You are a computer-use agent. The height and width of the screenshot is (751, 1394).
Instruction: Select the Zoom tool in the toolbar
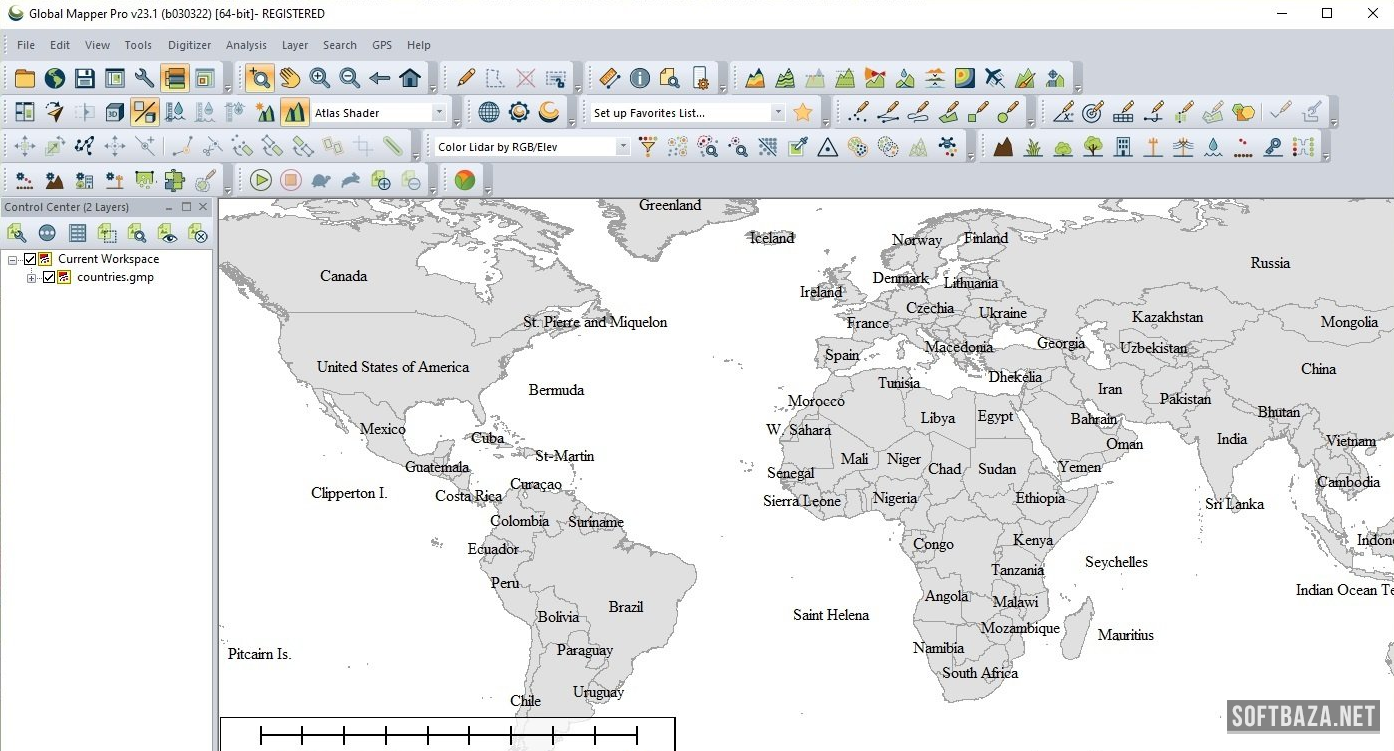coord(259,78)
